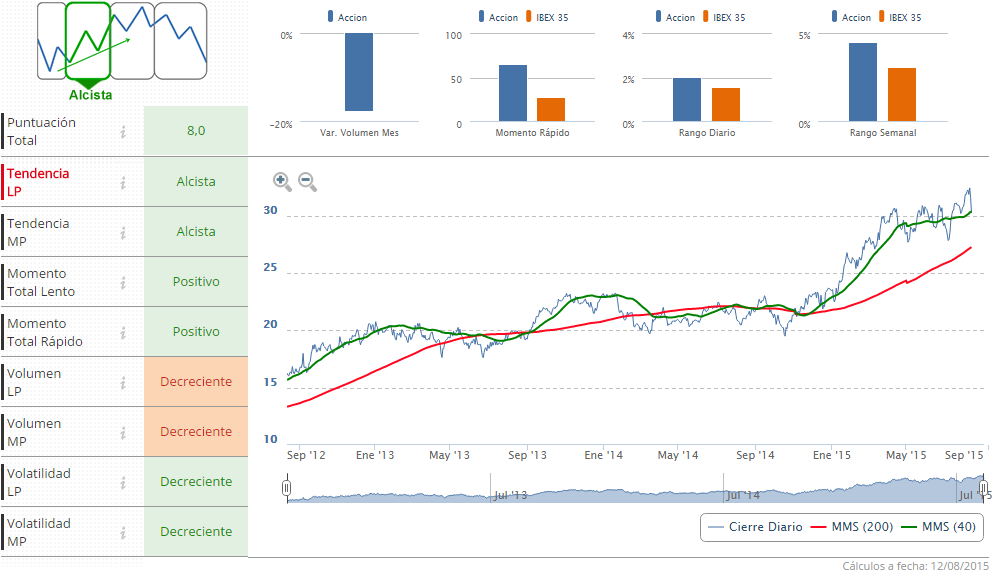View info for Momento Total Rápido
1004x584 pixels.
123,332
